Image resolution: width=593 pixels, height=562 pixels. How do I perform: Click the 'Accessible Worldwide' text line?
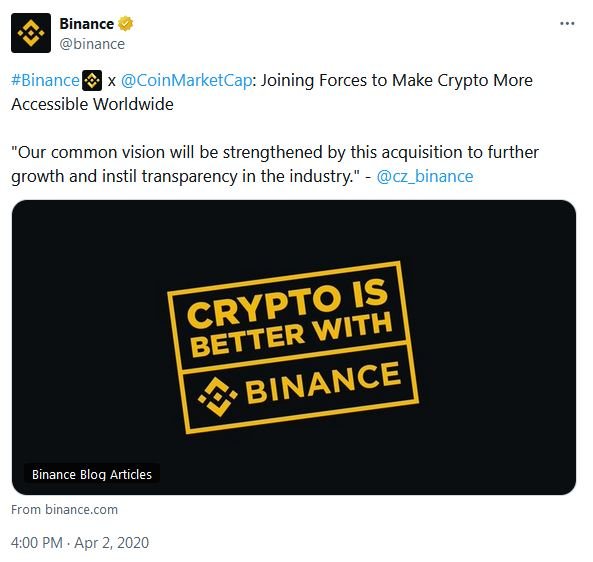point(92,104)
